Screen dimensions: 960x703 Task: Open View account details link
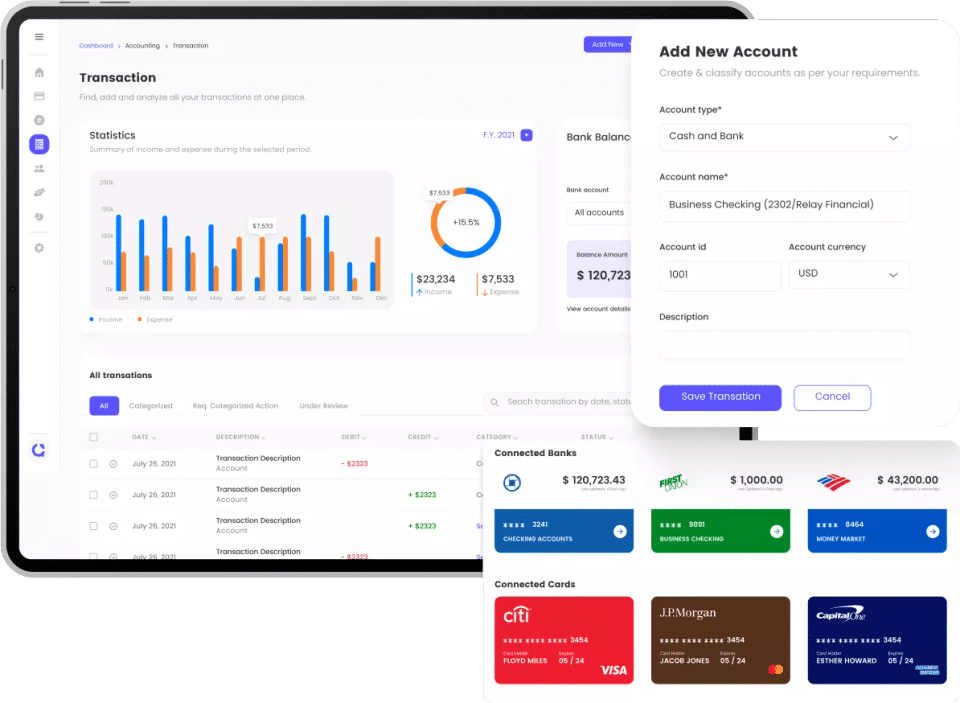(x=598, y=309)
